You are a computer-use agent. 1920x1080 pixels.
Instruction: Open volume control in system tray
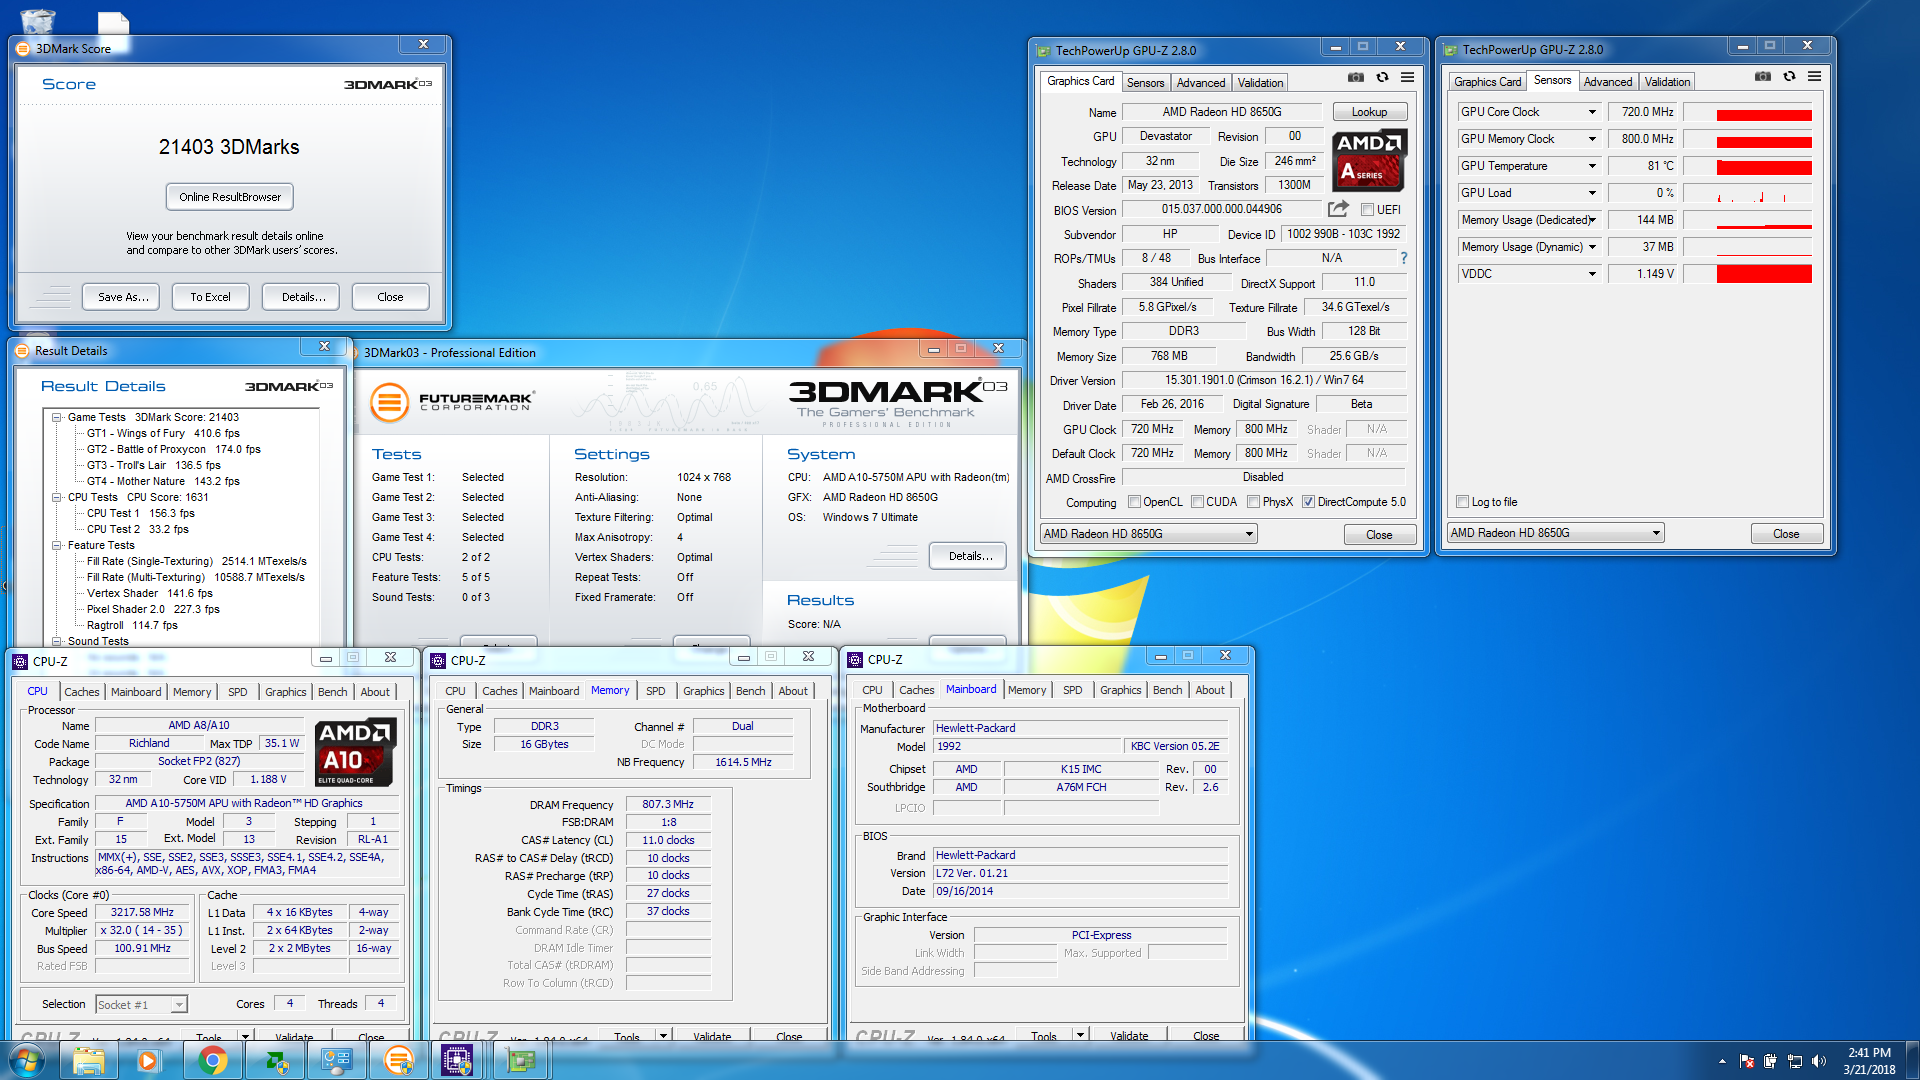click(1818, 1061)
